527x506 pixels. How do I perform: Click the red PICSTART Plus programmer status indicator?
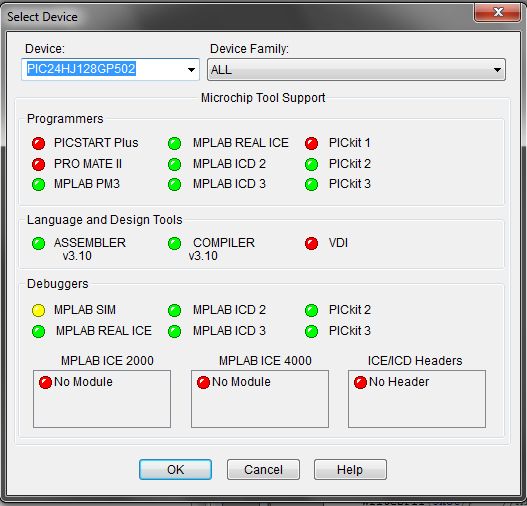click(x=38, y=143)
